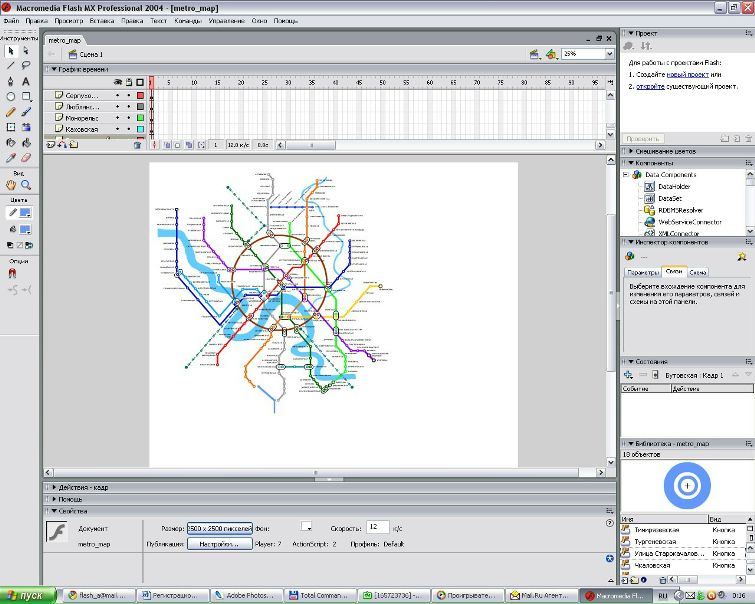The width and height of the screenshot is (755, 604).
Task: Toggle the lock all layers icon
Action: 129,82
